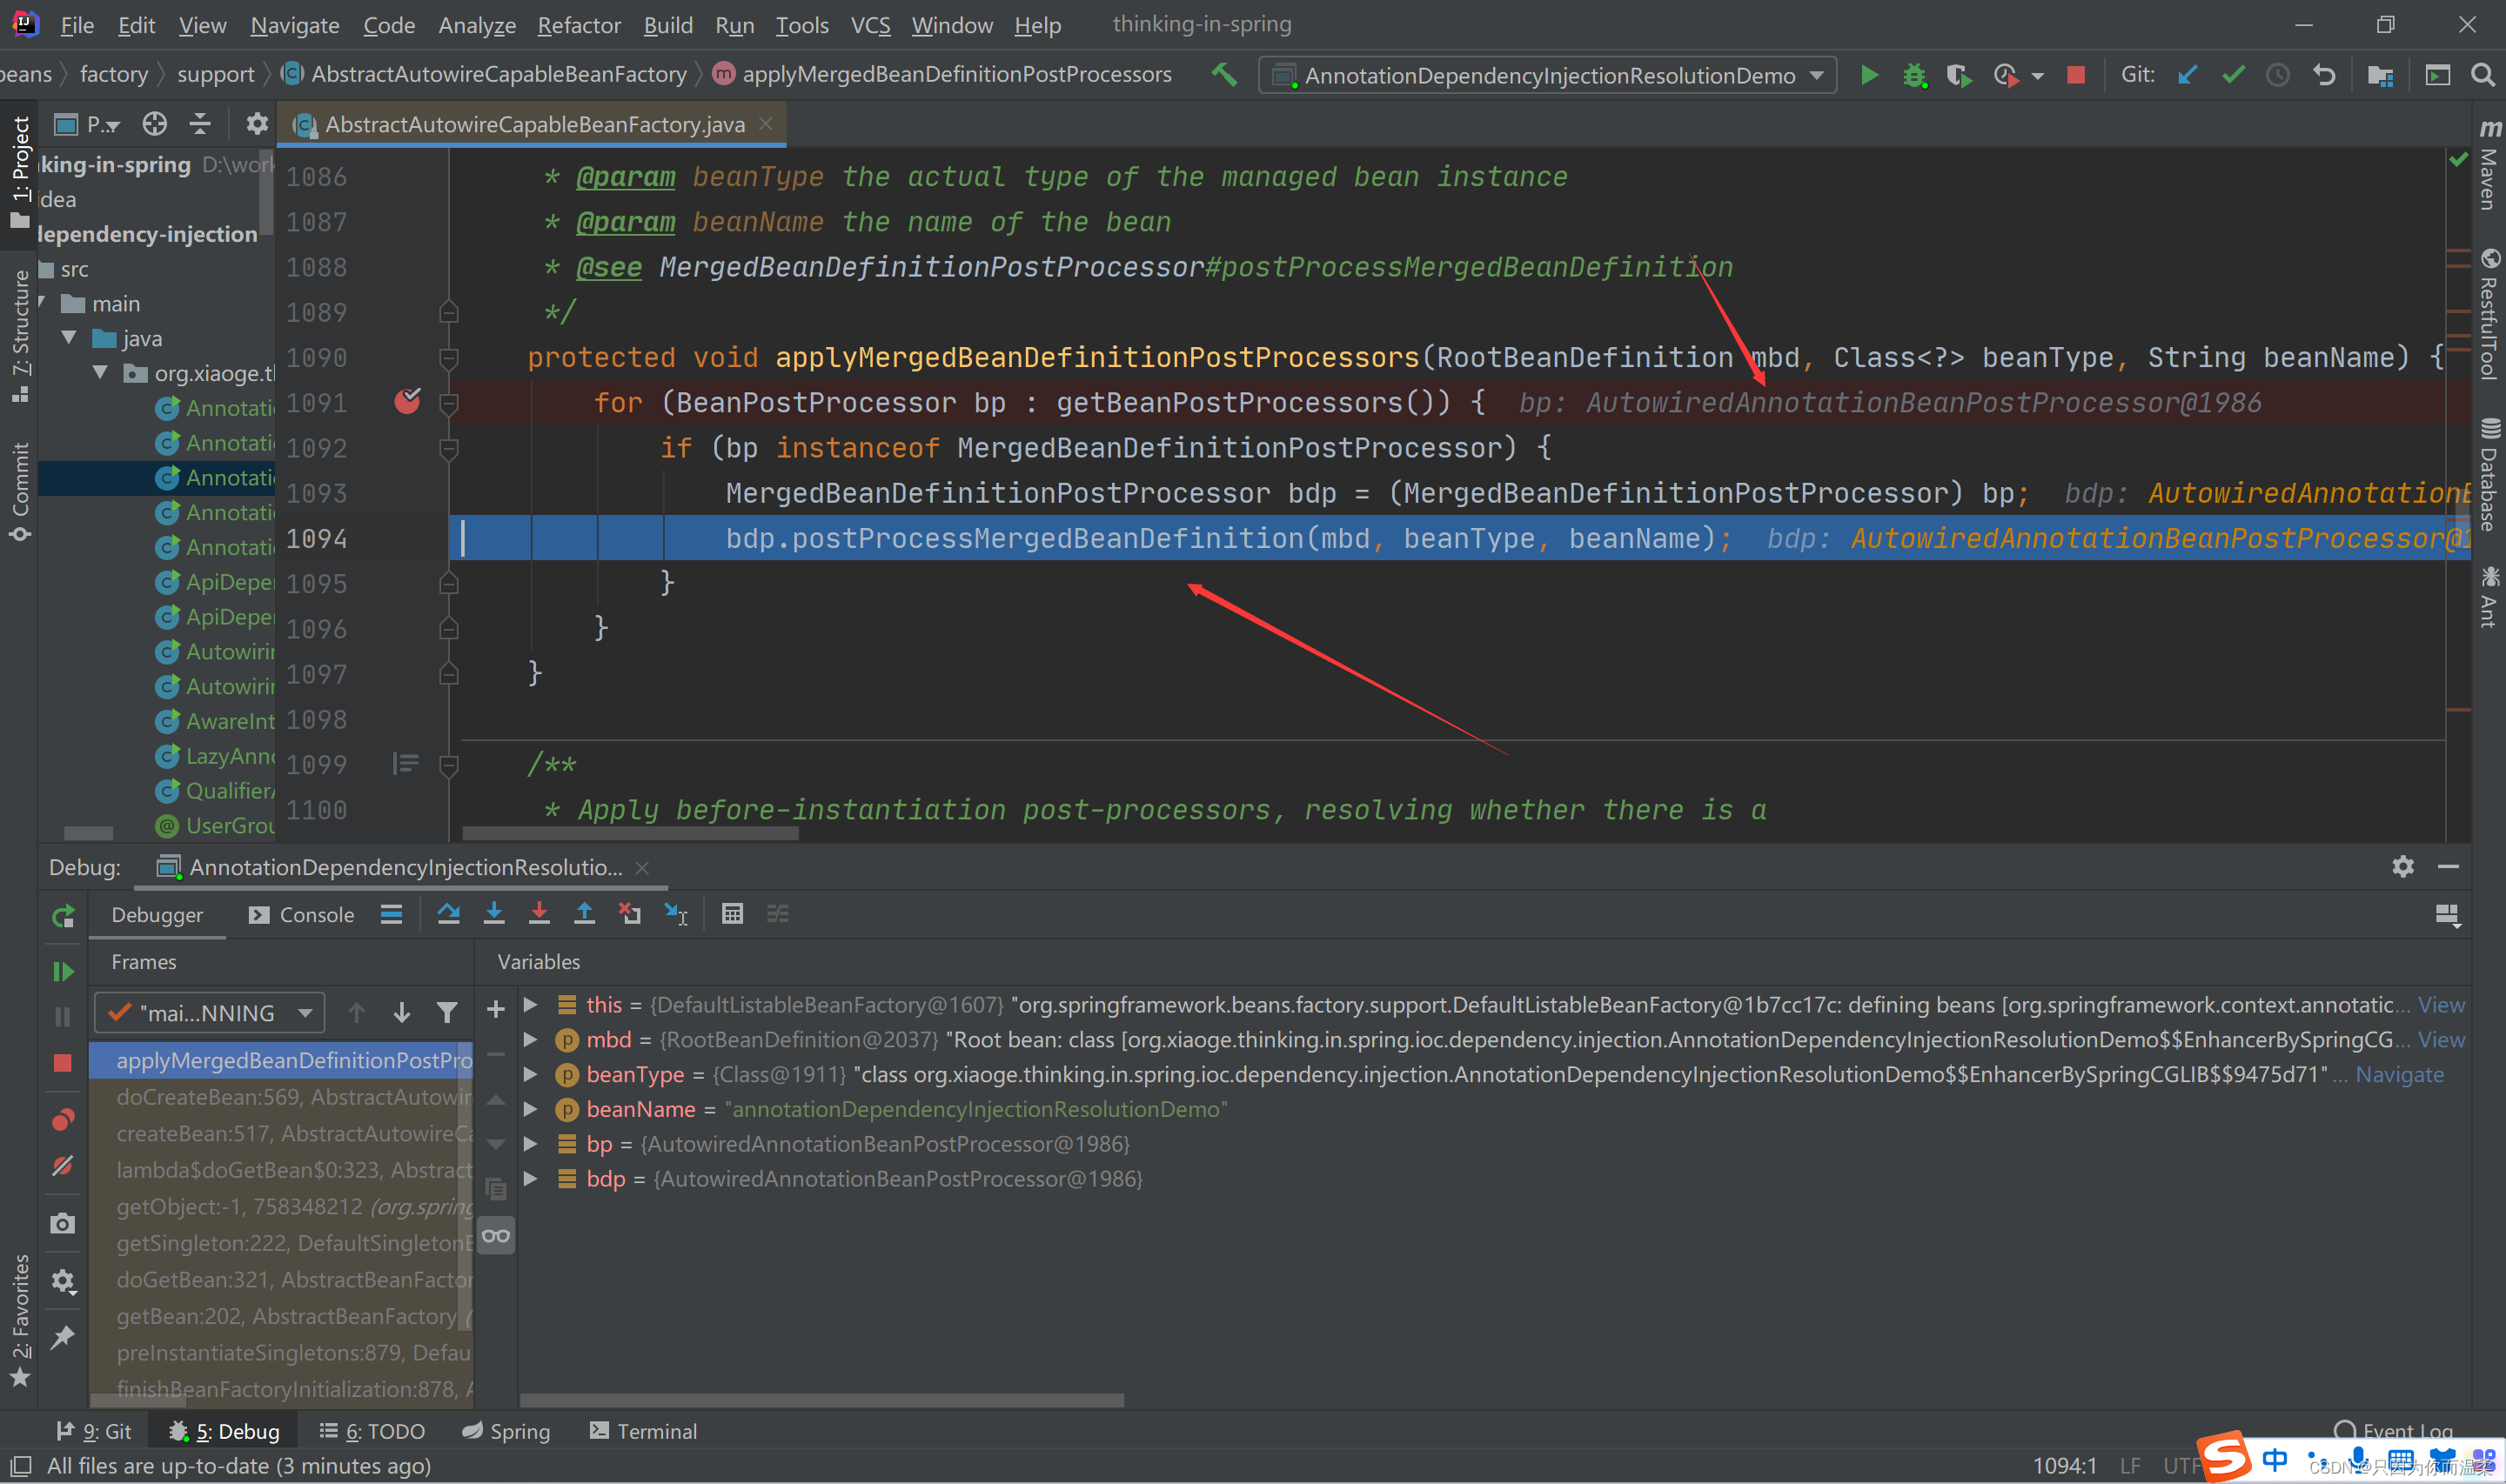
Task: Open the run configuration dropdown
Action: point(1548,75)
